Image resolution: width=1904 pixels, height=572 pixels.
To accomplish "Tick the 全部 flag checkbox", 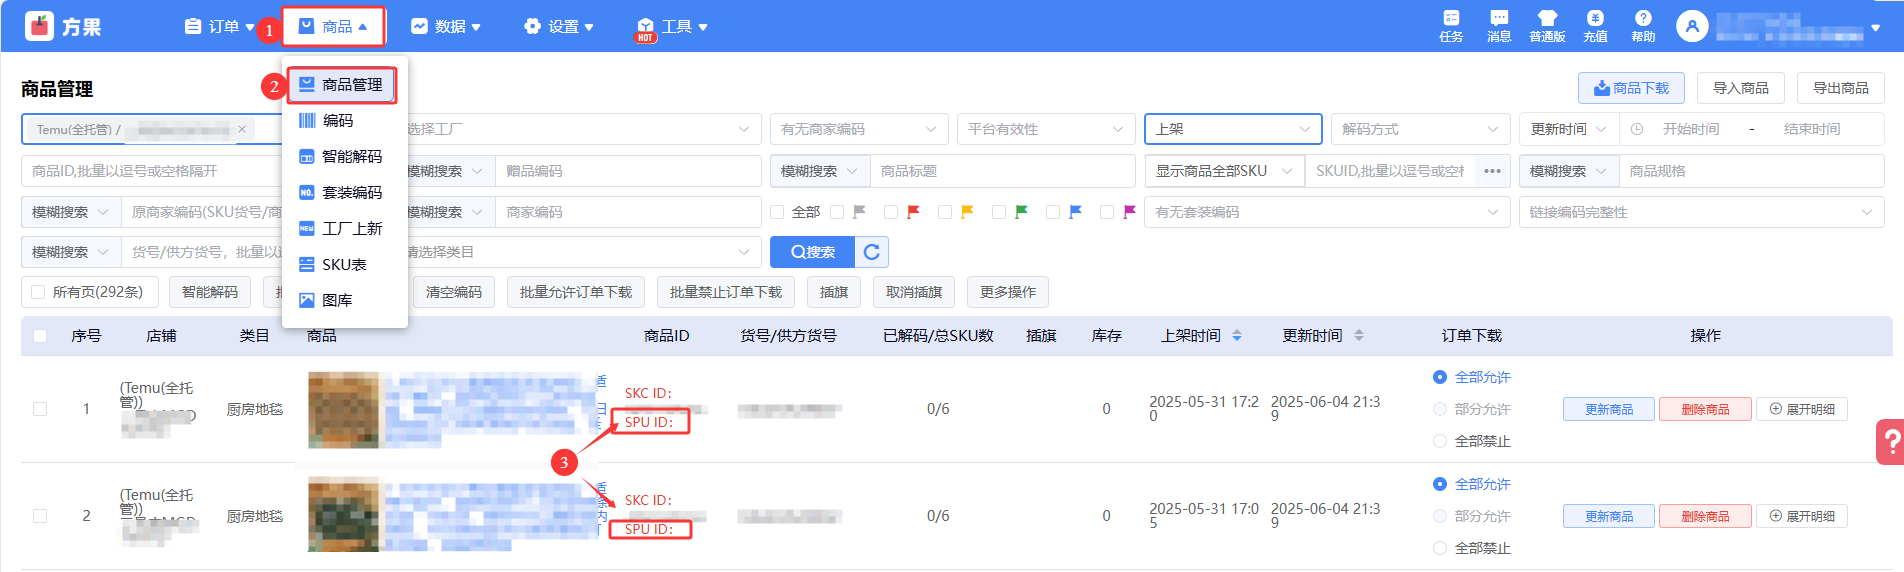I will [x=778, y=212].
